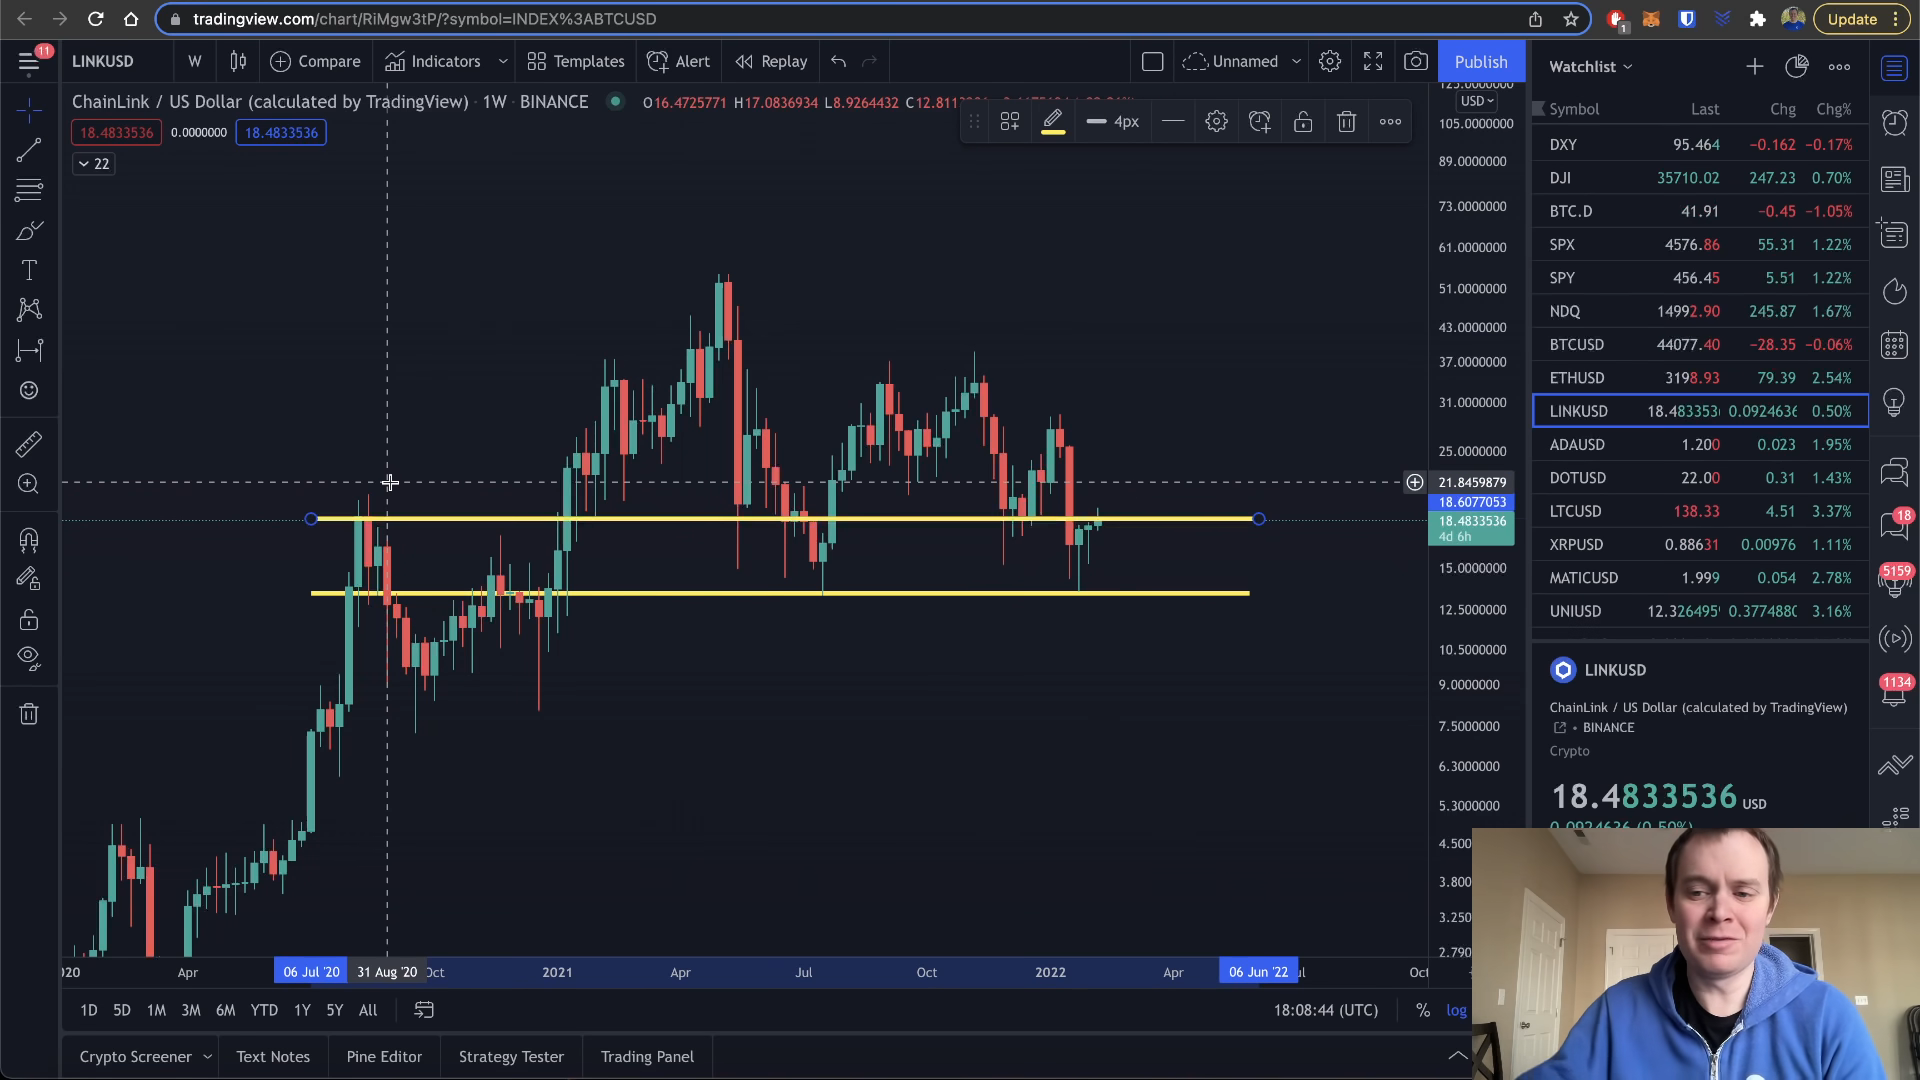
Task: Open the Strategy Tester tab
Action: point(511,1056)
